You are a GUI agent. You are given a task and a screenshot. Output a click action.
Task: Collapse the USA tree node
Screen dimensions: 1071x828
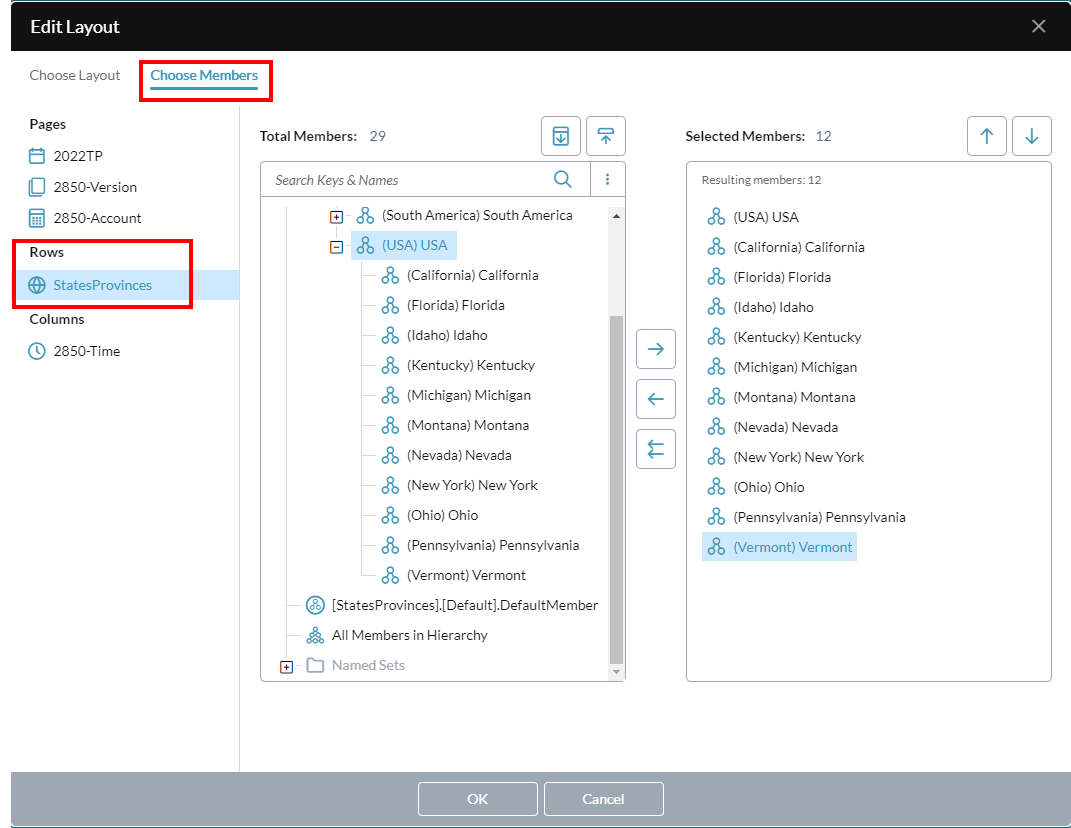coord(336,247)
